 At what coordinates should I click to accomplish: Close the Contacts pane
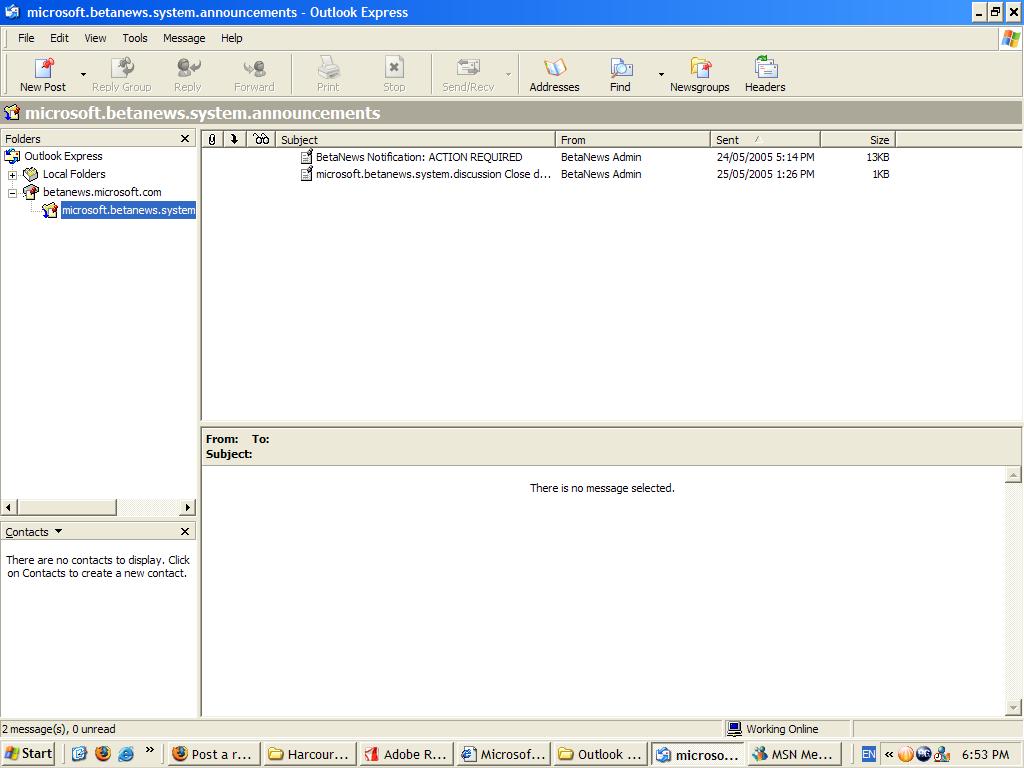[x=185, y=532]
